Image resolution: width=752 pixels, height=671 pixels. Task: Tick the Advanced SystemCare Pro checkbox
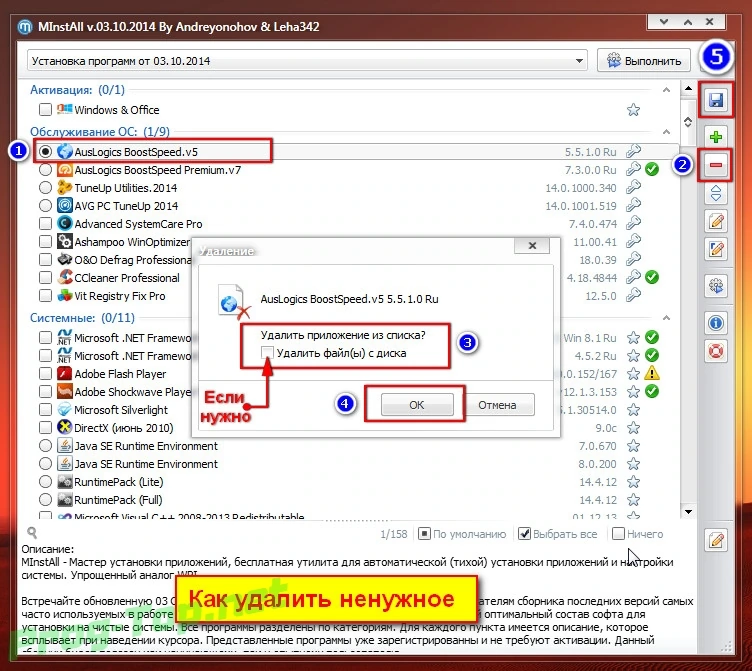click(x=45, y=224)
